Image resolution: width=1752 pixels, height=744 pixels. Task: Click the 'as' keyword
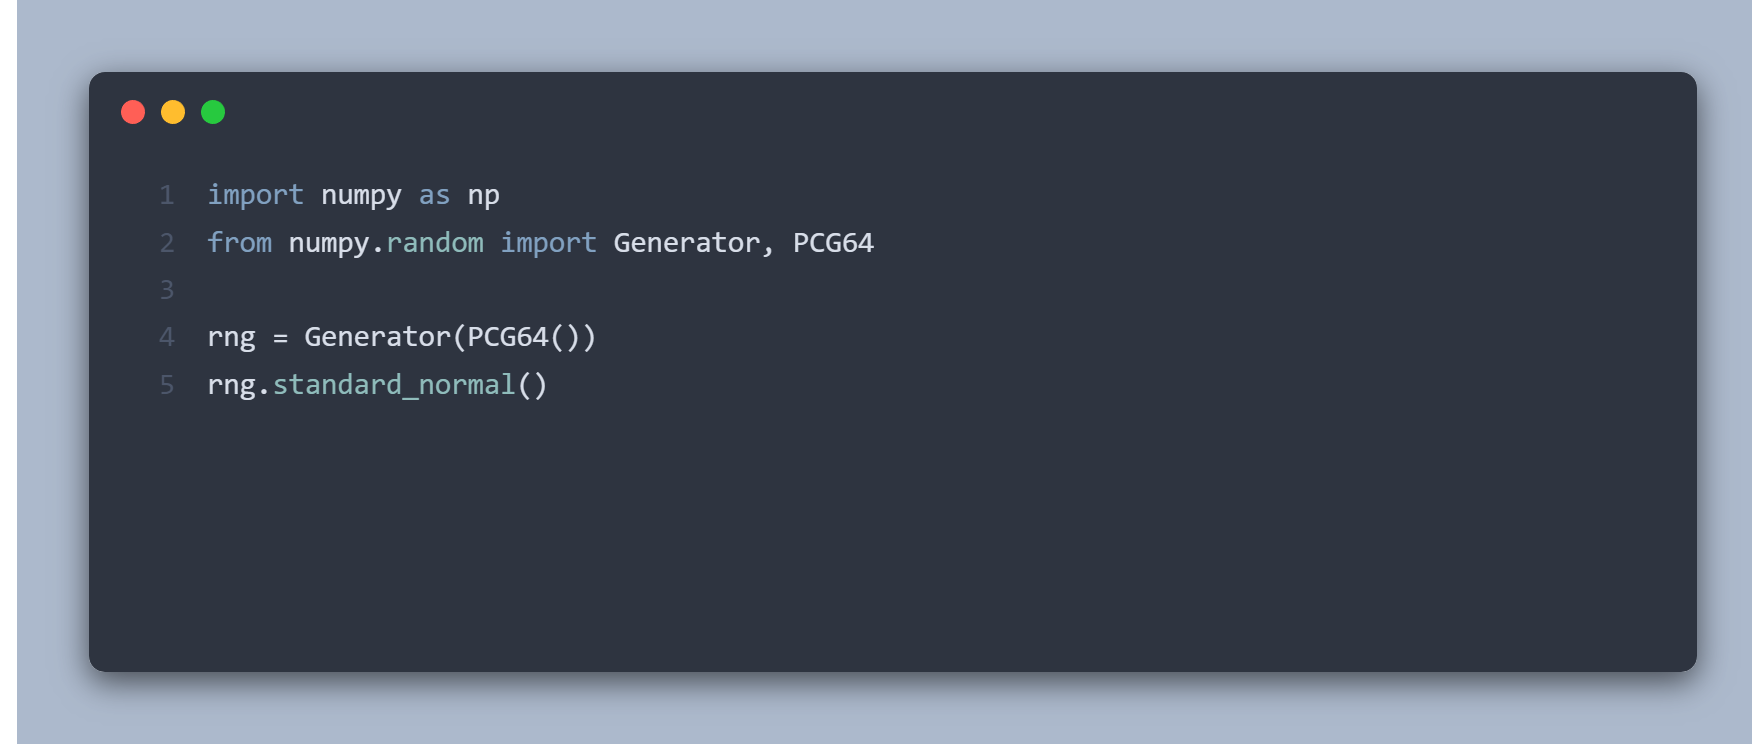click(x=434, y=195)
